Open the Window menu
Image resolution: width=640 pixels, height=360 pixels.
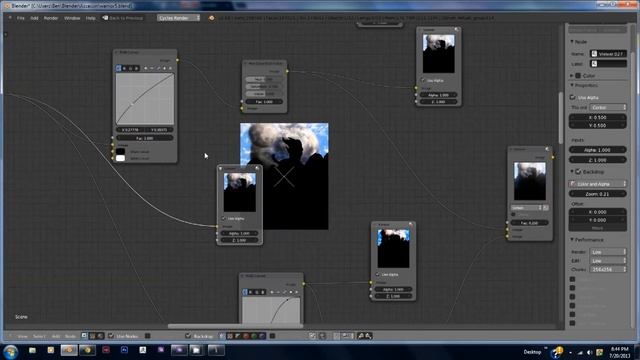coord(72,18)
